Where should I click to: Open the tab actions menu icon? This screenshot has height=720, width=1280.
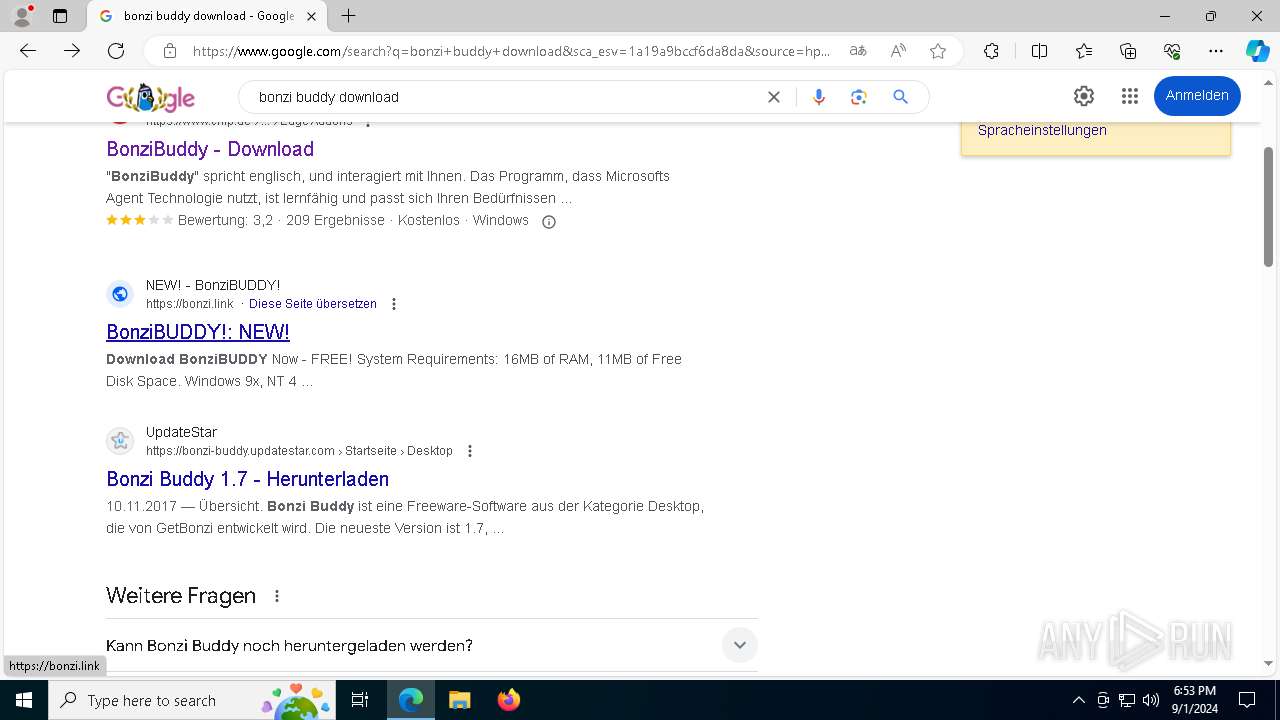tap(60, 16)
